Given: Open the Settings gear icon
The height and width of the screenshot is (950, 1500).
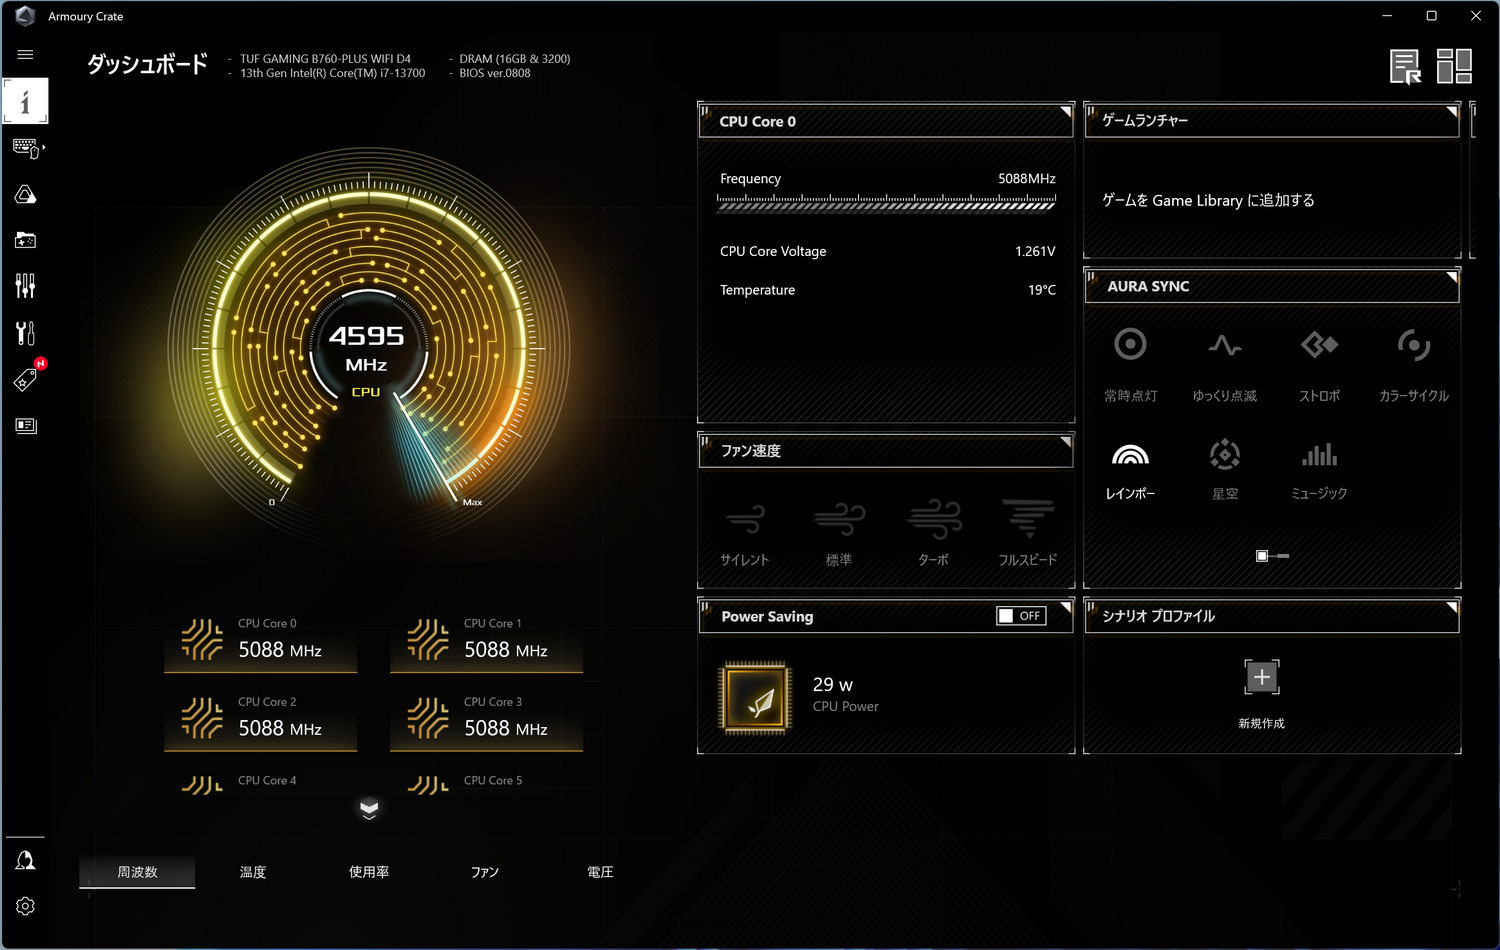Looking at the screenshot, I should coord(26,906).
